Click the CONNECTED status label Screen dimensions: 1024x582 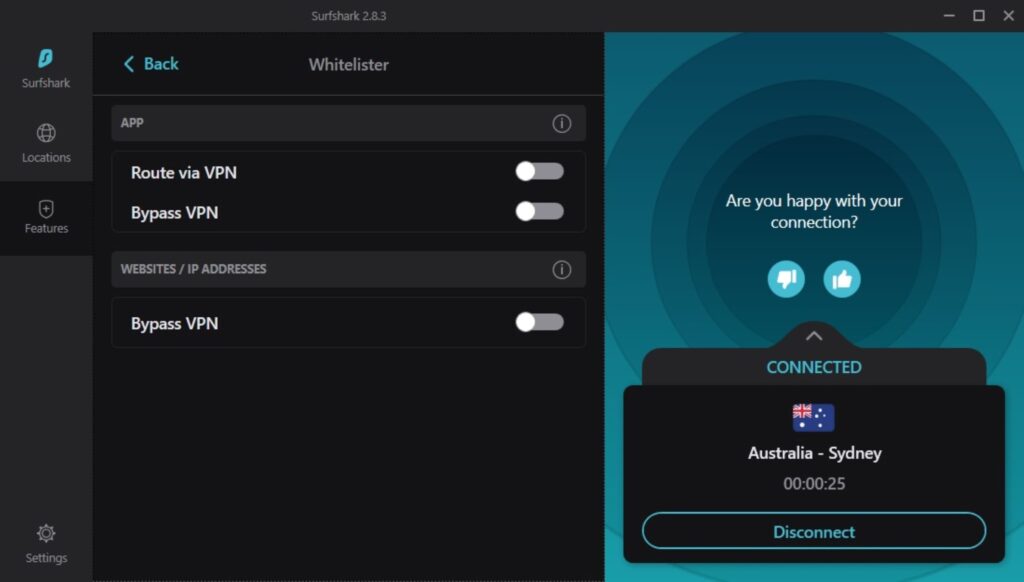813,367
